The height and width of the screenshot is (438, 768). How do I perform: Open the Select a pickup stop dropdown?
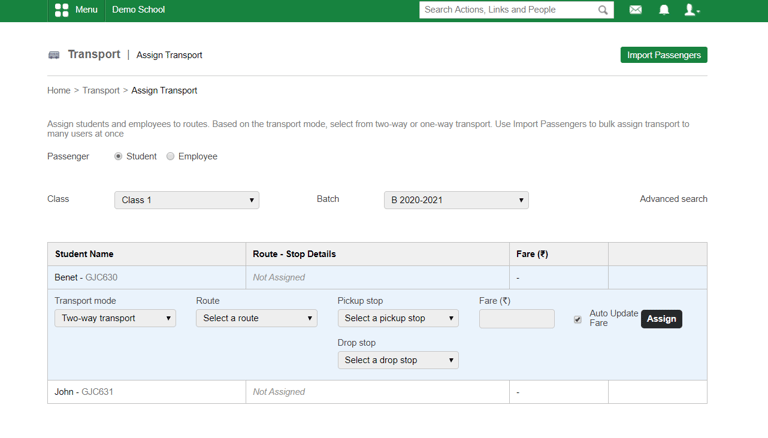click(398, 318)
